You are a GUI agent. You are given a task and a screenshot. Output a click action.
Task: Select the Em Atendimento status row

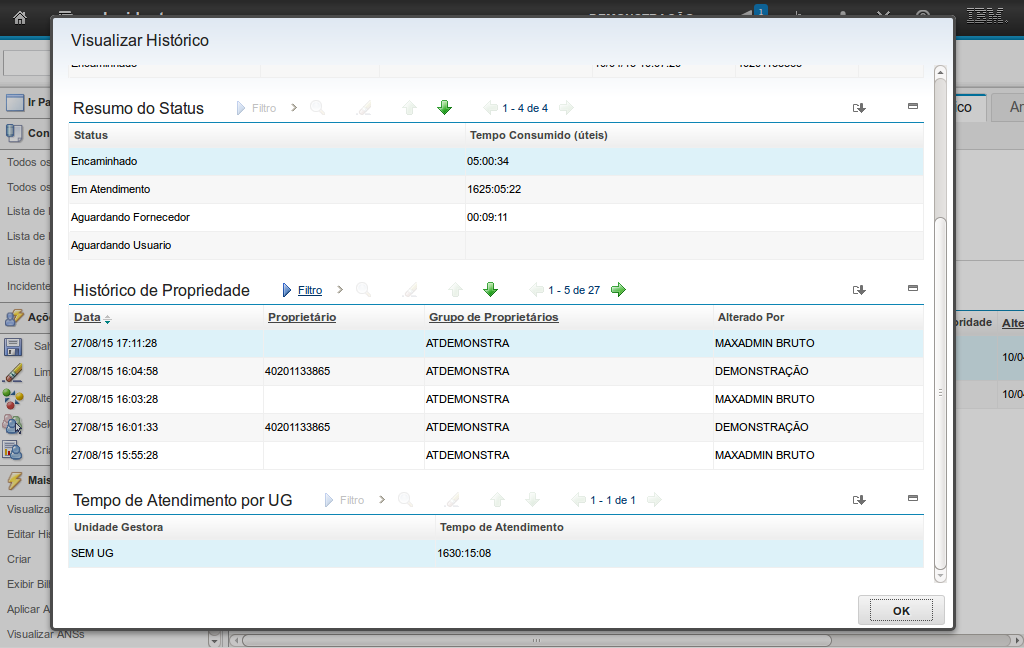point(110,189)
